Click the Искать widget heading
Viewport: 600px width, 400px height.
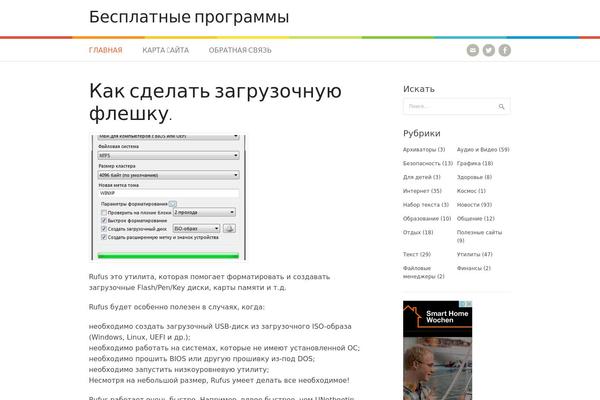pyautogui.click(x=419, y=89)
